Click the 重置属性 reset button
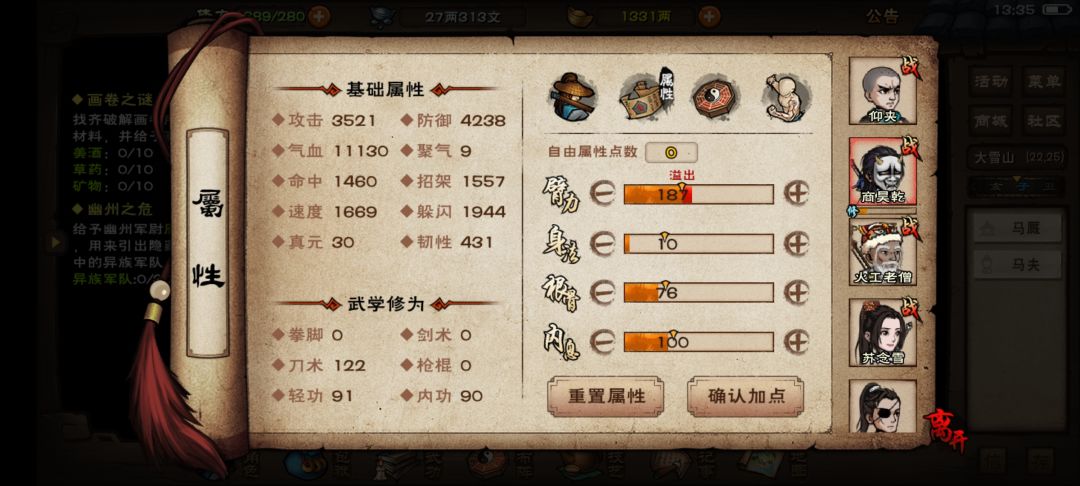Image resolution: width=1080 pixels, height=486 pixels. [605, 397]
